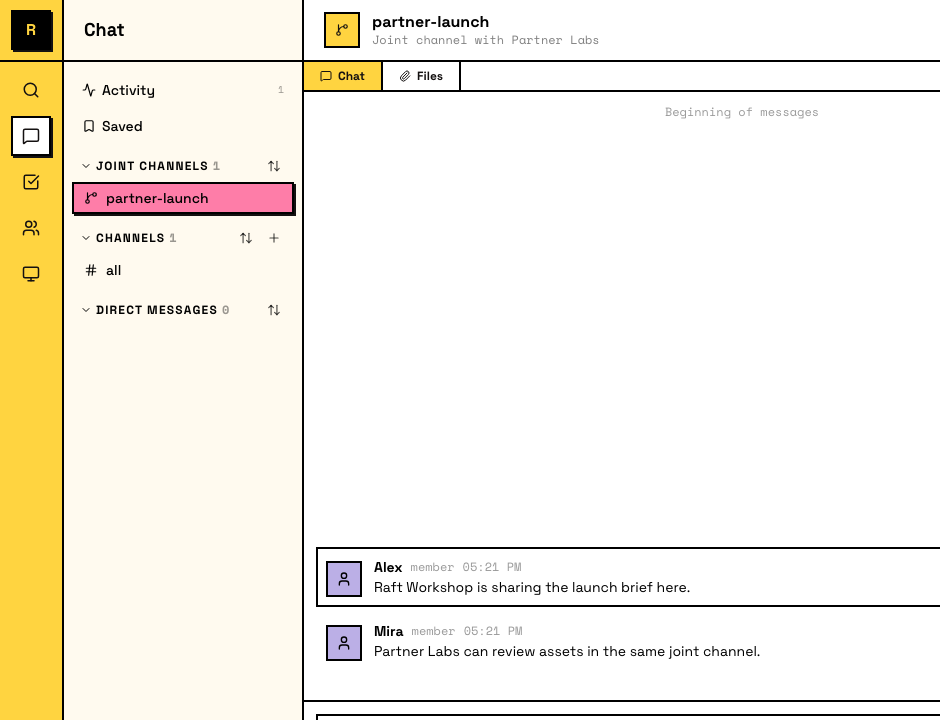The image size is (940, 720).
Task: Click the Activity unread count badge
Action: pos(281,90)
